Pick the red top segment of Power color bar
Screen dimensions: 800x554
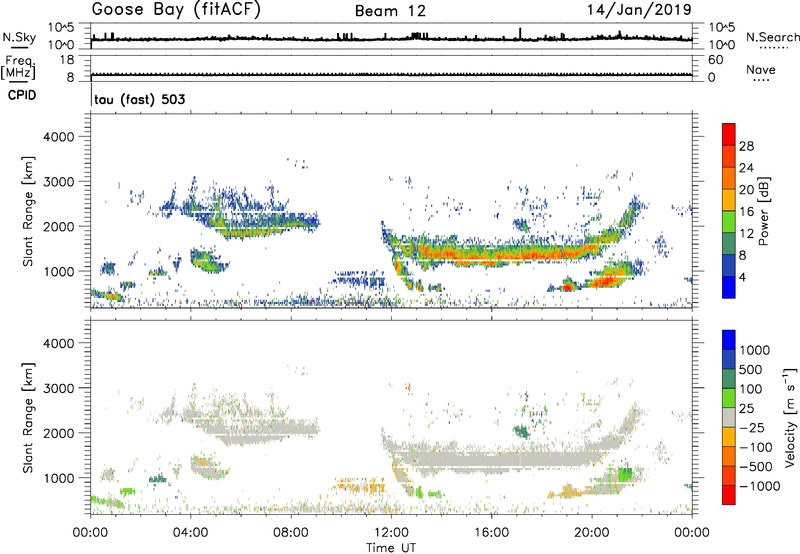pos(729,135)
